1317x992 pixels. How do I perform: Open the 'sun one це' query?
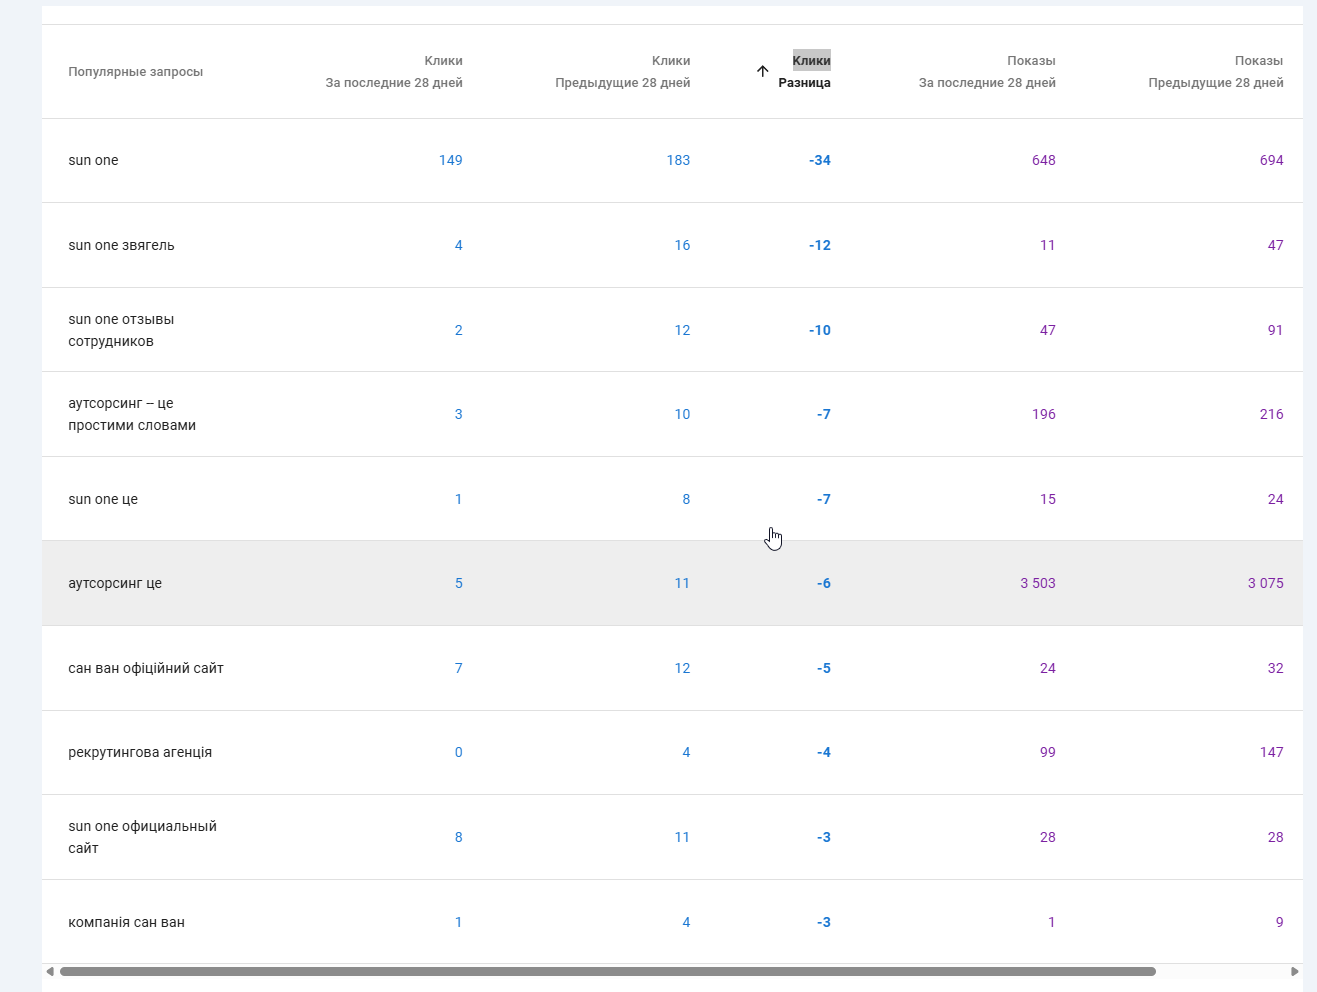tap(103, 499)
